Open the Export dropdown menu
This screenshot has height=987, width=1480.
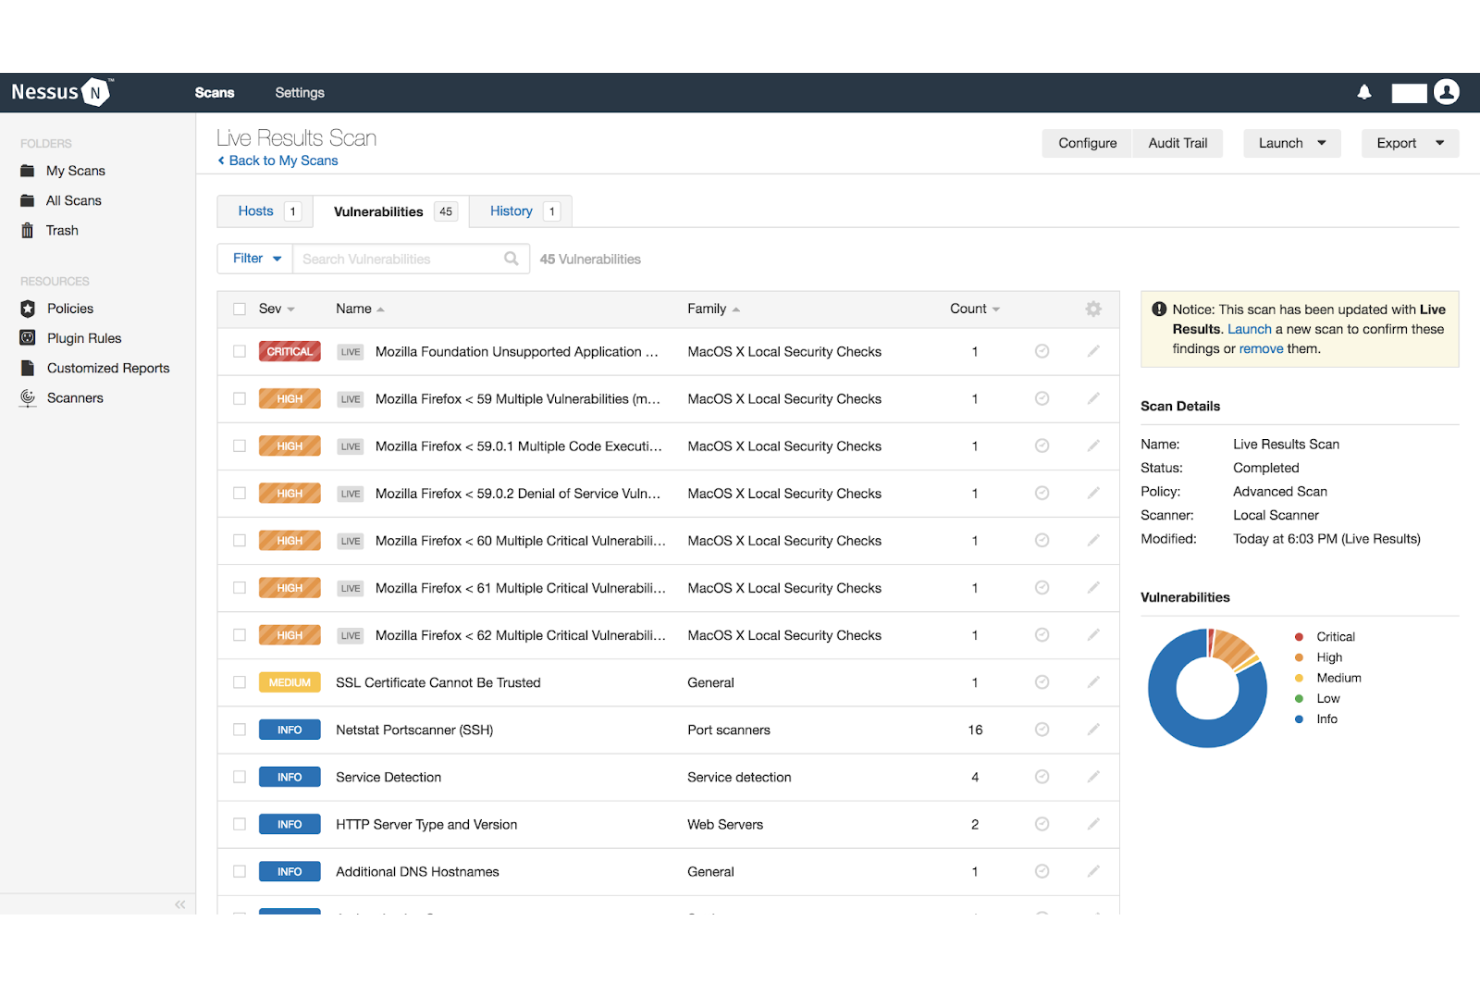1409,143
